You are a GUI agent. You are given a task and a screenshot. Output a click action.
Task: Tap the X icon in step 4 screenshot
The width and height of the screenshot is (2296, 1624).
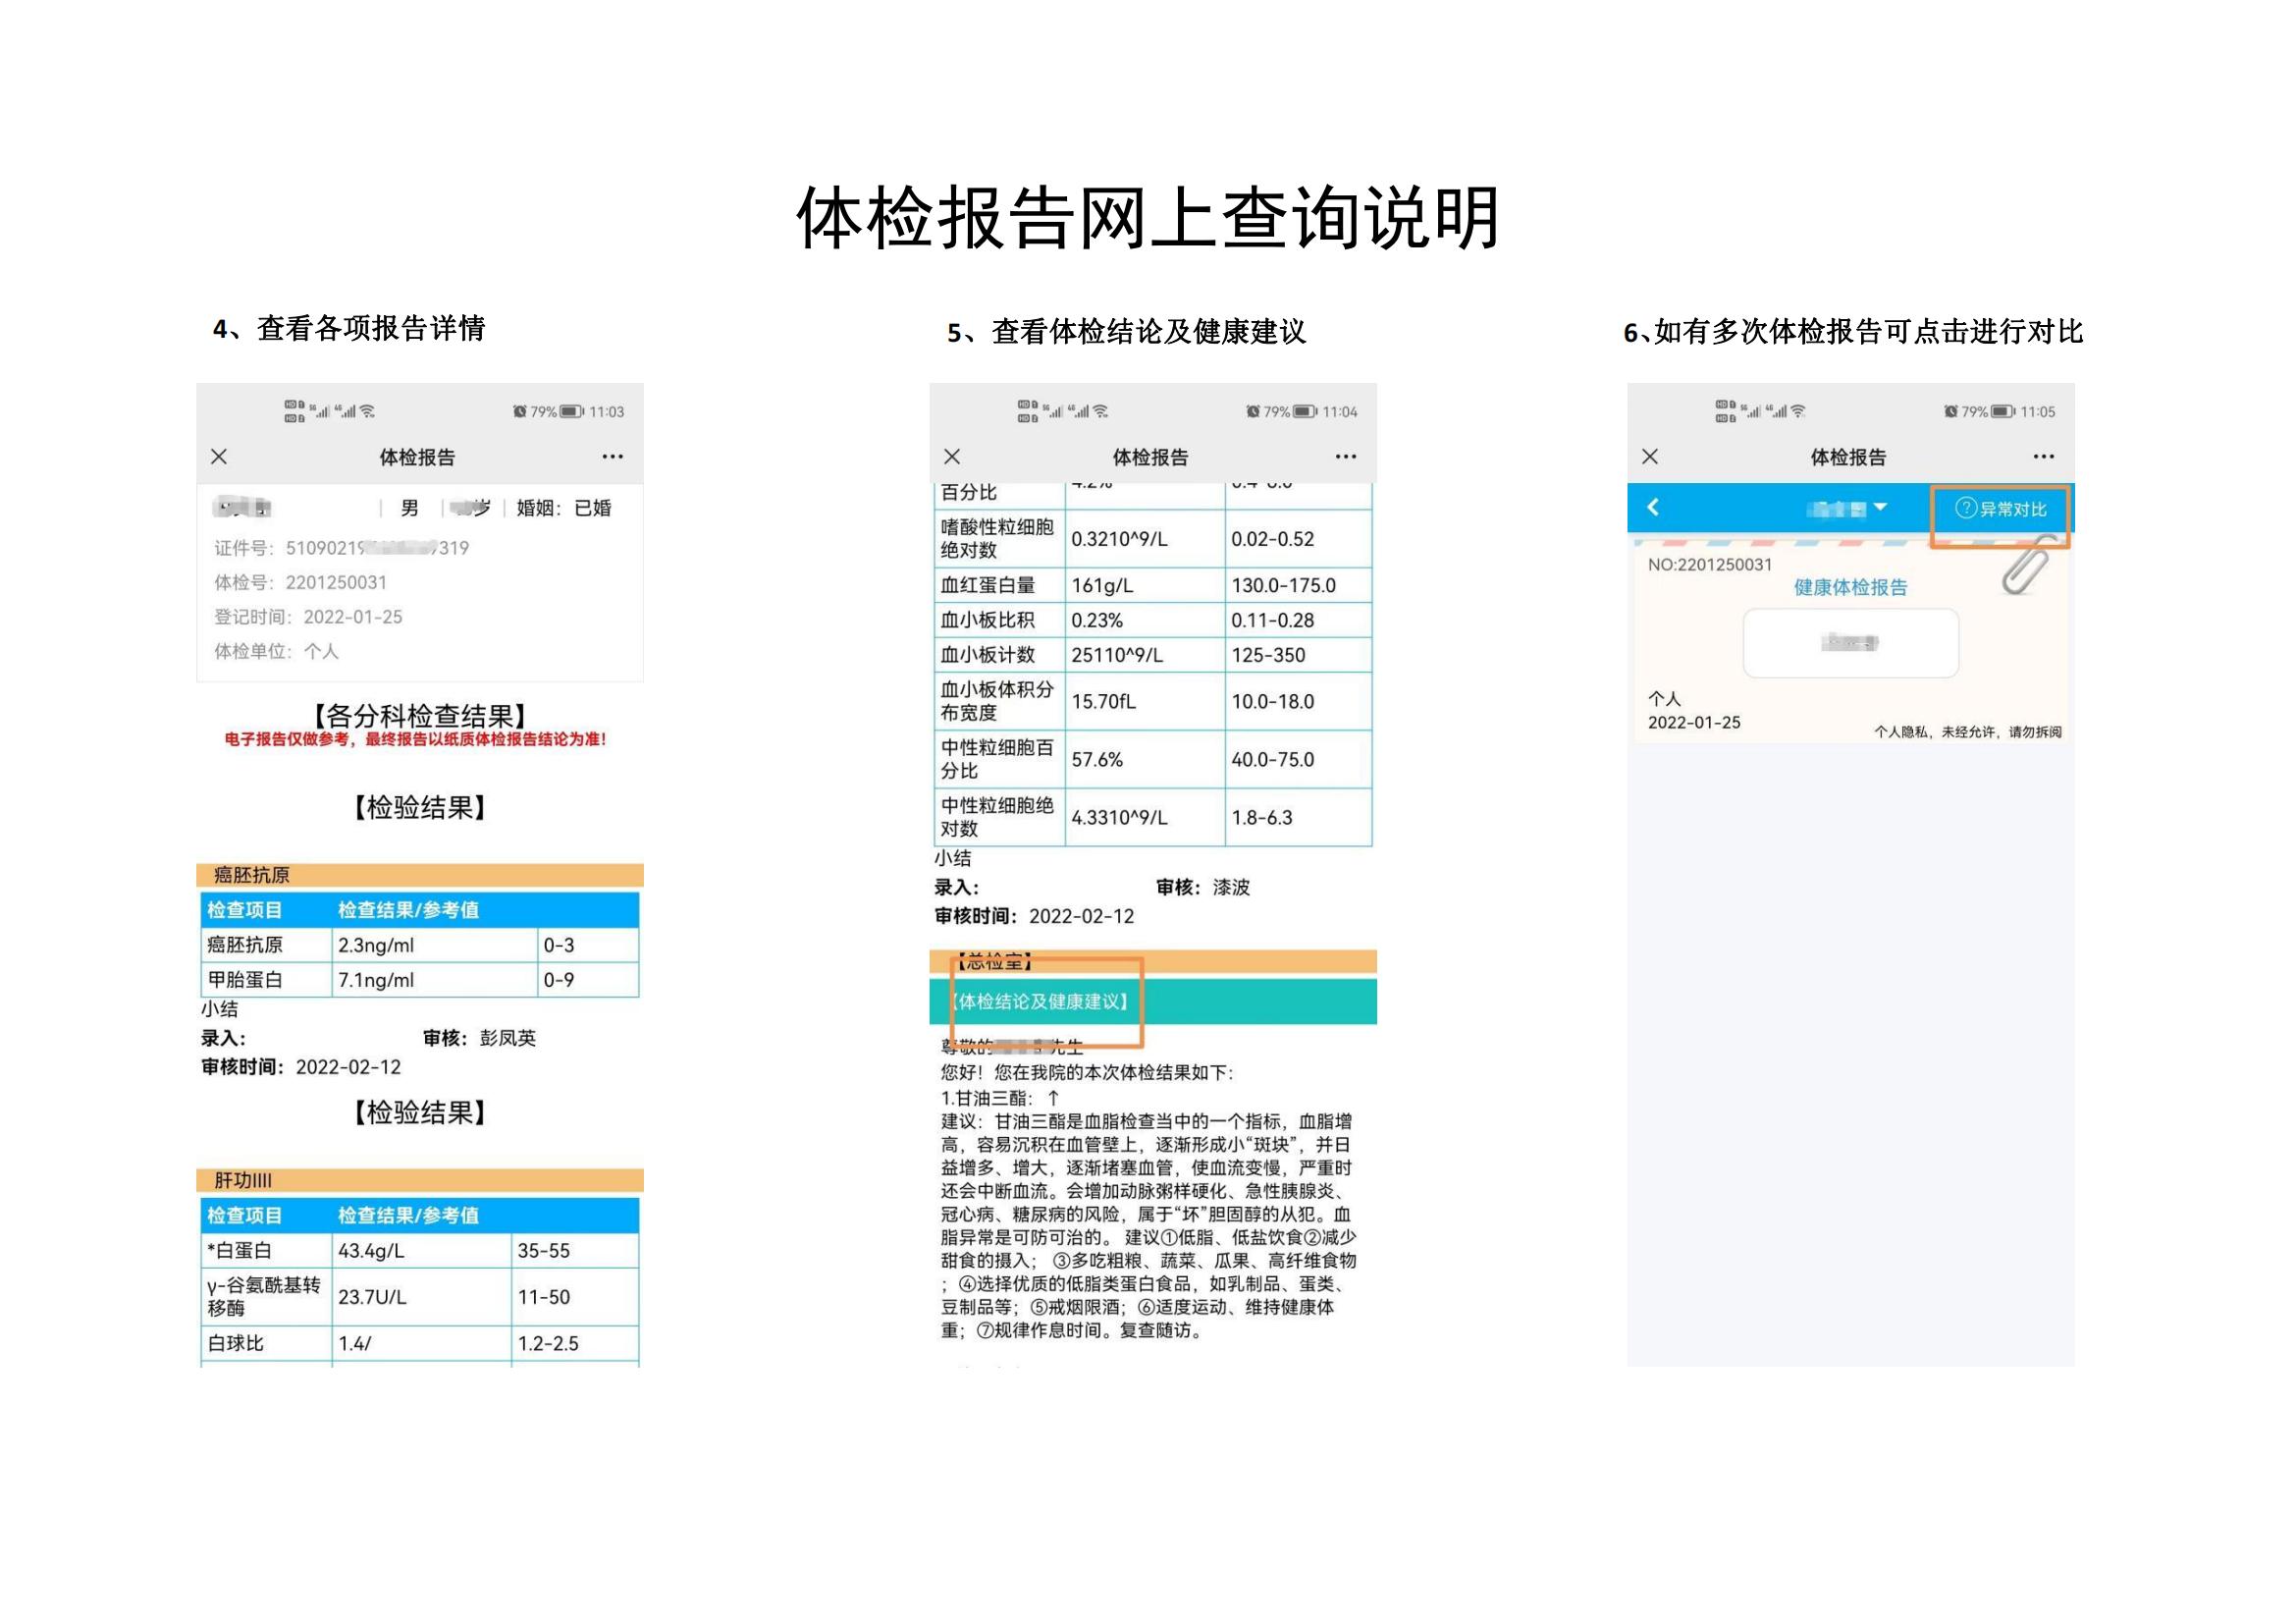point(219,457)
